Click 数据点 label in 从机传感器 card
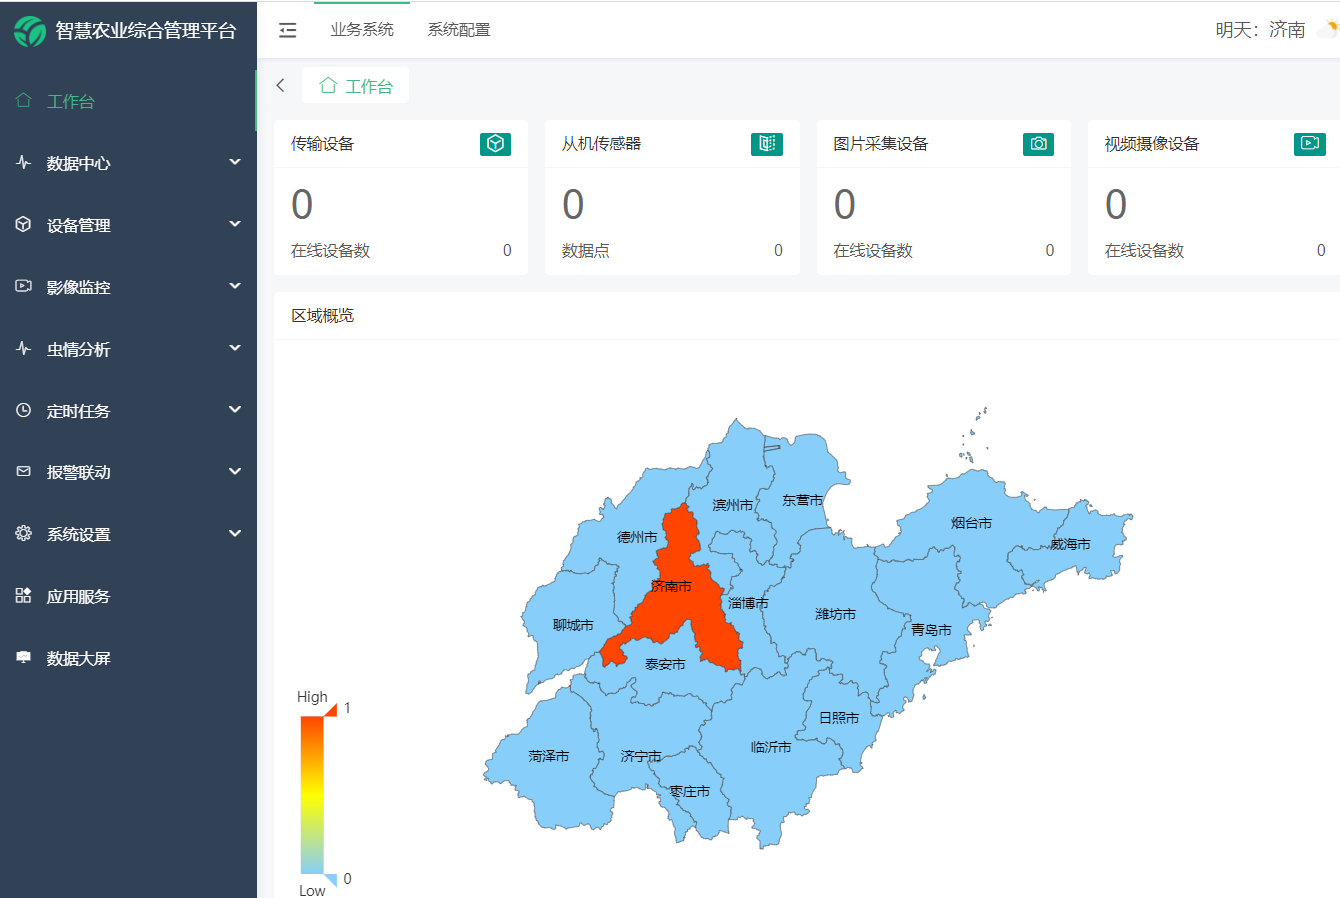 click(586, 251)
